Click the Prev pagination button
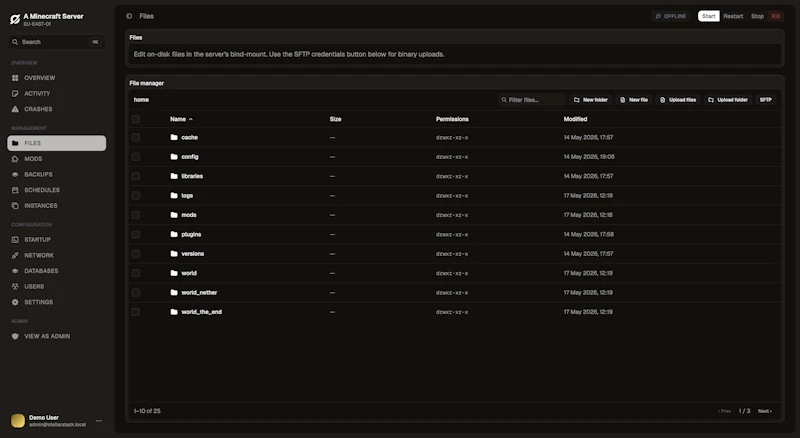 [x=724, y=411]
